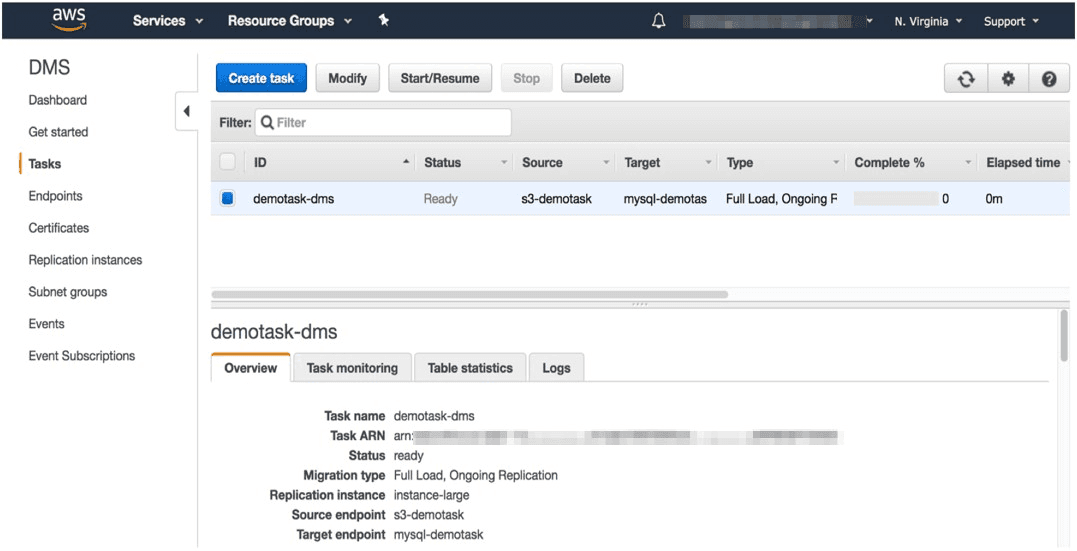Select all tasks with header checkbox

(x=227, y=162)
